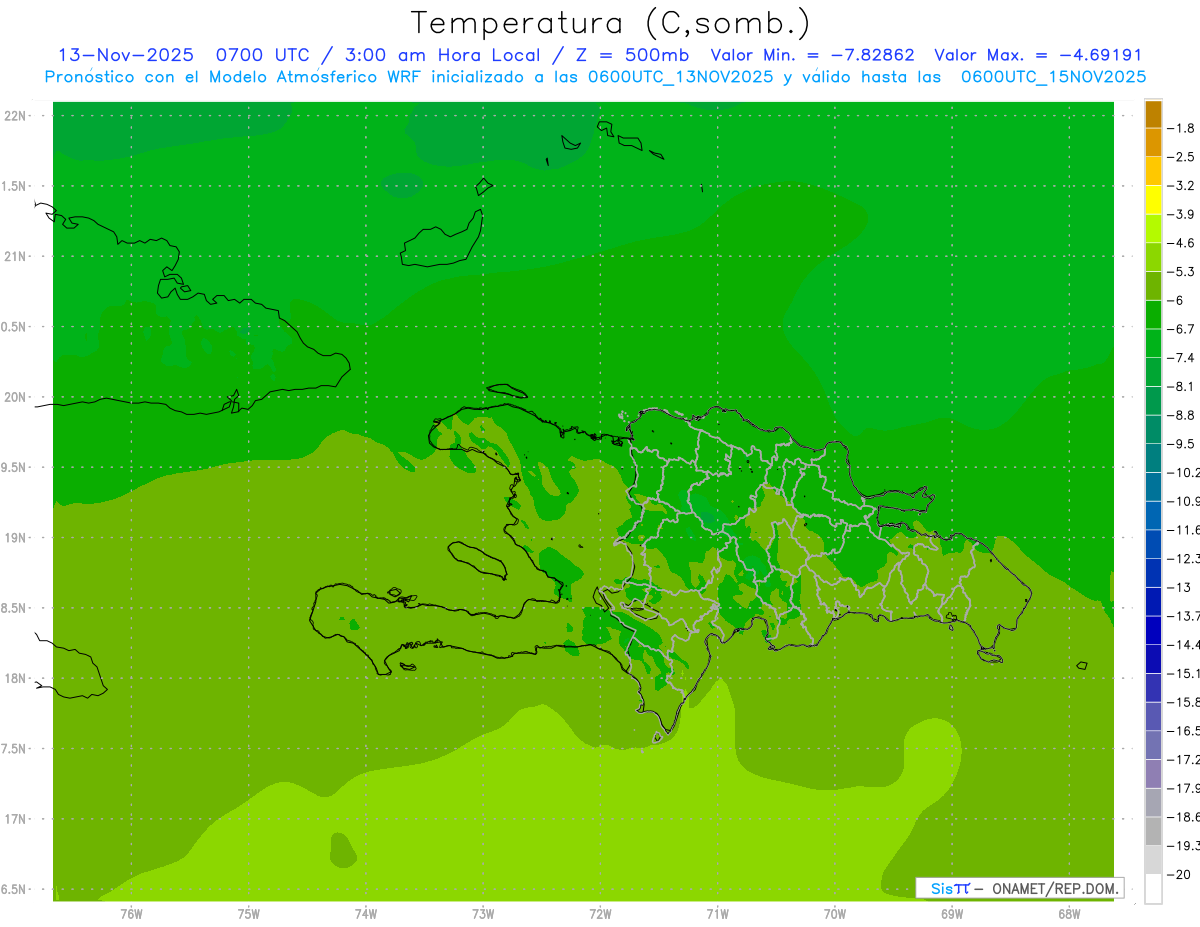Click the colorbar value "-3.9"
1200x927 pixels.
coord(1181,214)
